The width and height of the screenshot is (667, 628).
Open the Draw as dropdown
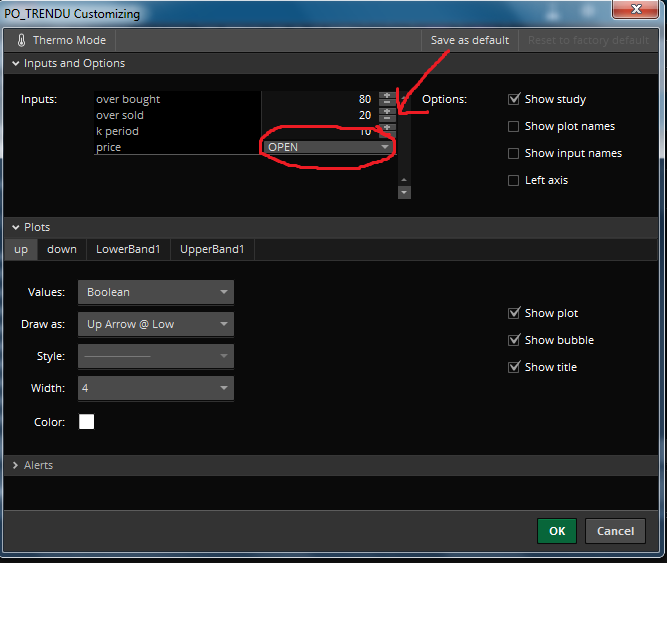pyautogui.click(x=155, y=324)
